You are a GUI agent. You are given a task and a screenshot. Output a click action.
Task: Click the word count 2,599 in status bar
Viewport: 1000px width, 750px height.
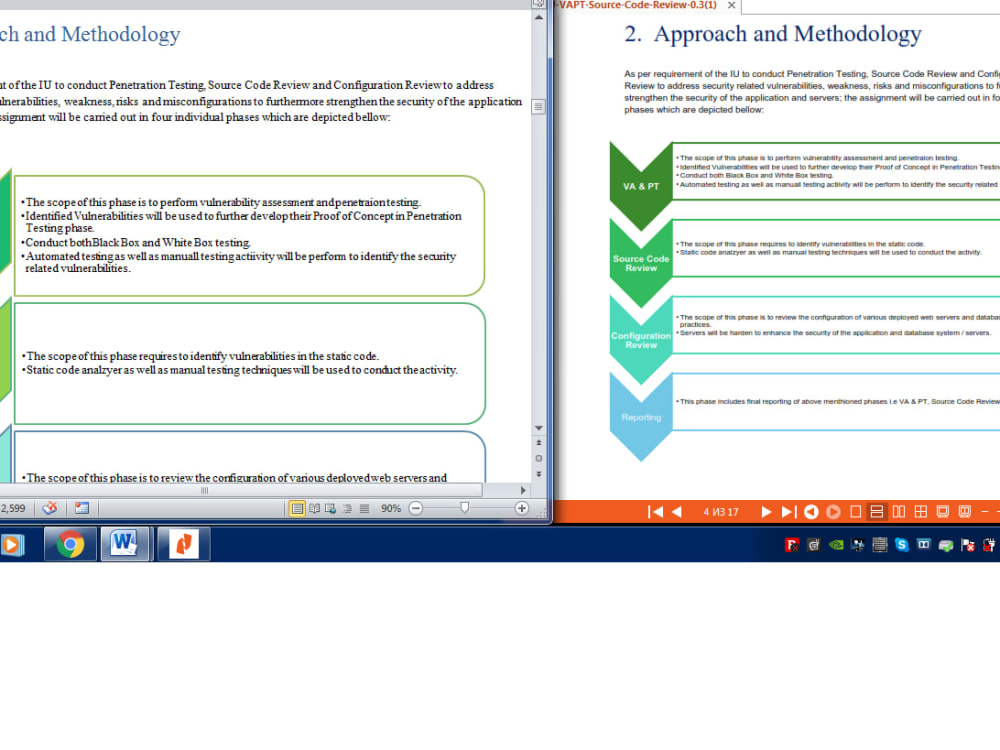13,508
